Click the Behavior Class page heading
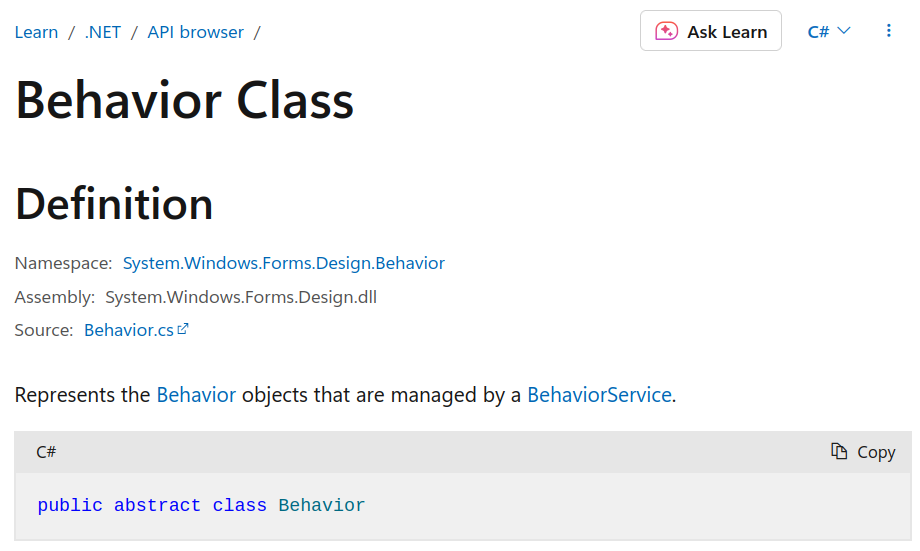 point(185,101)
